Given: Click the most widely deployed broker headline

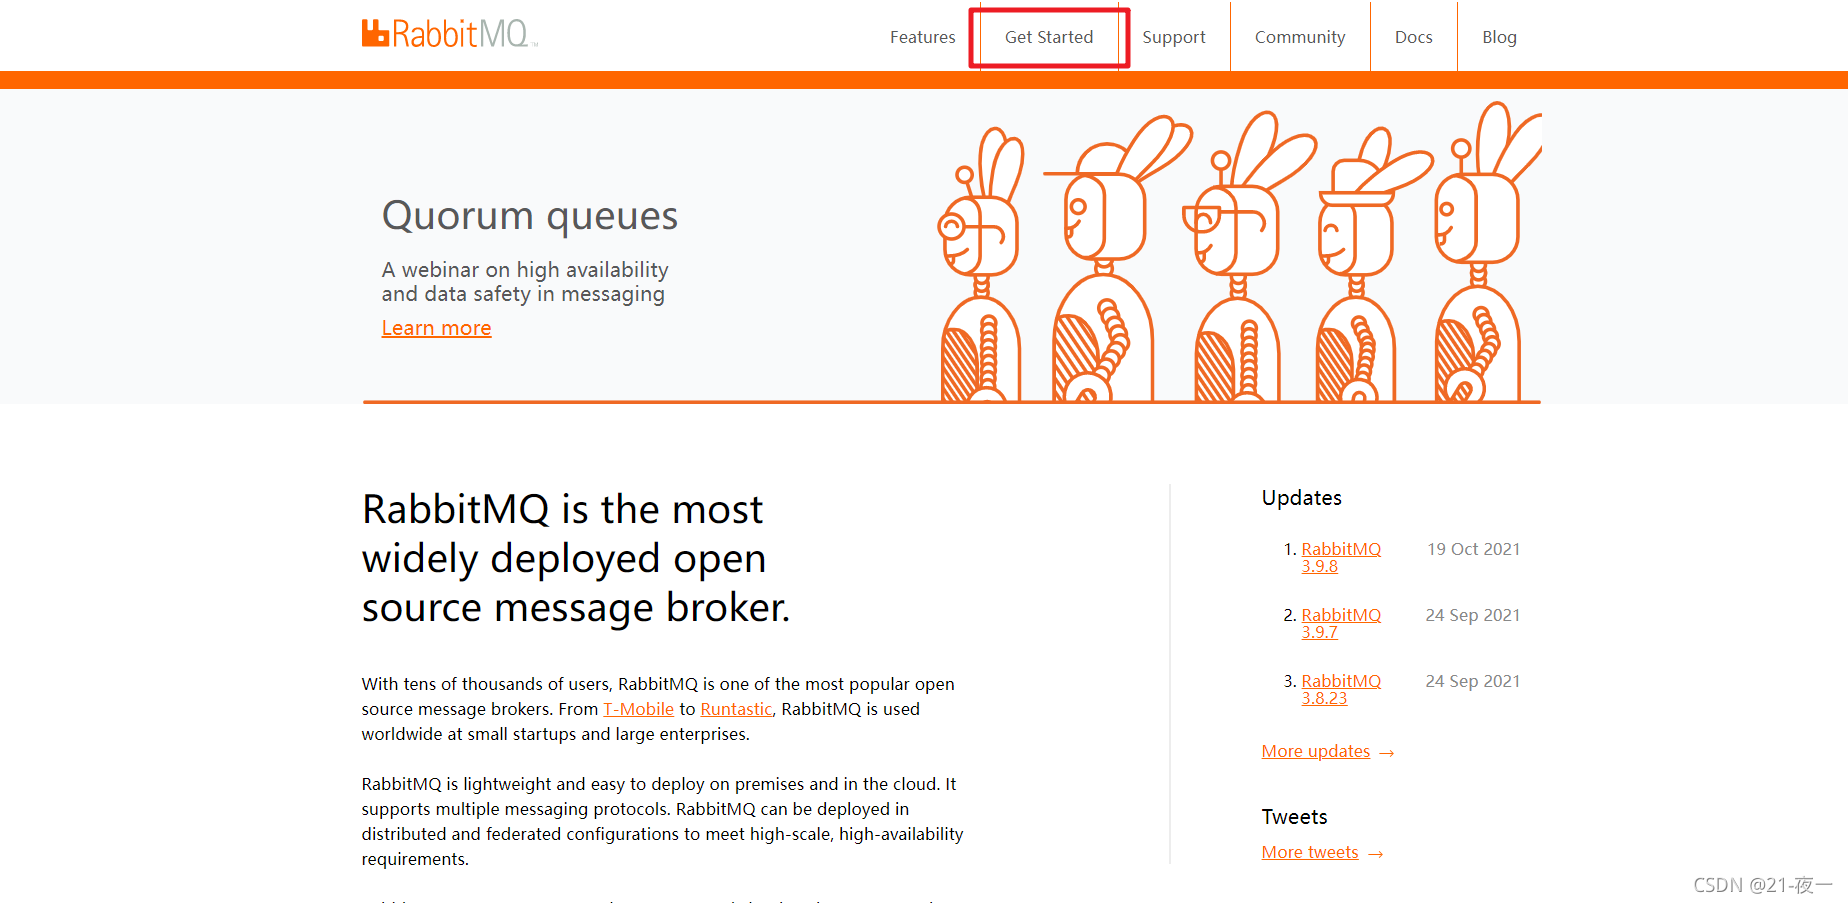Looking at the screenshot, I should point(576,558).
